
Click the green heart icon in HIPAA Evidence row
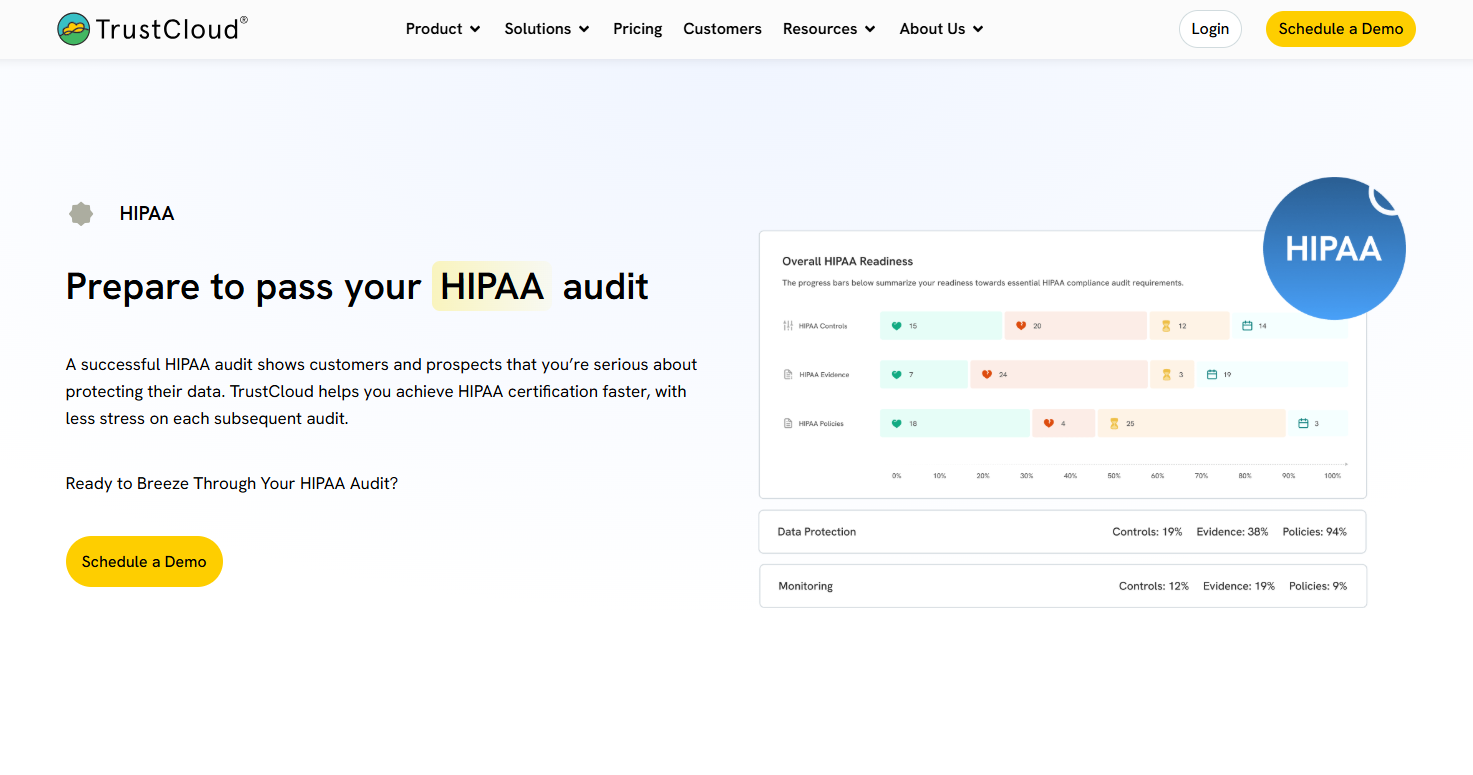pyautogui.click(x=897, y=375)
